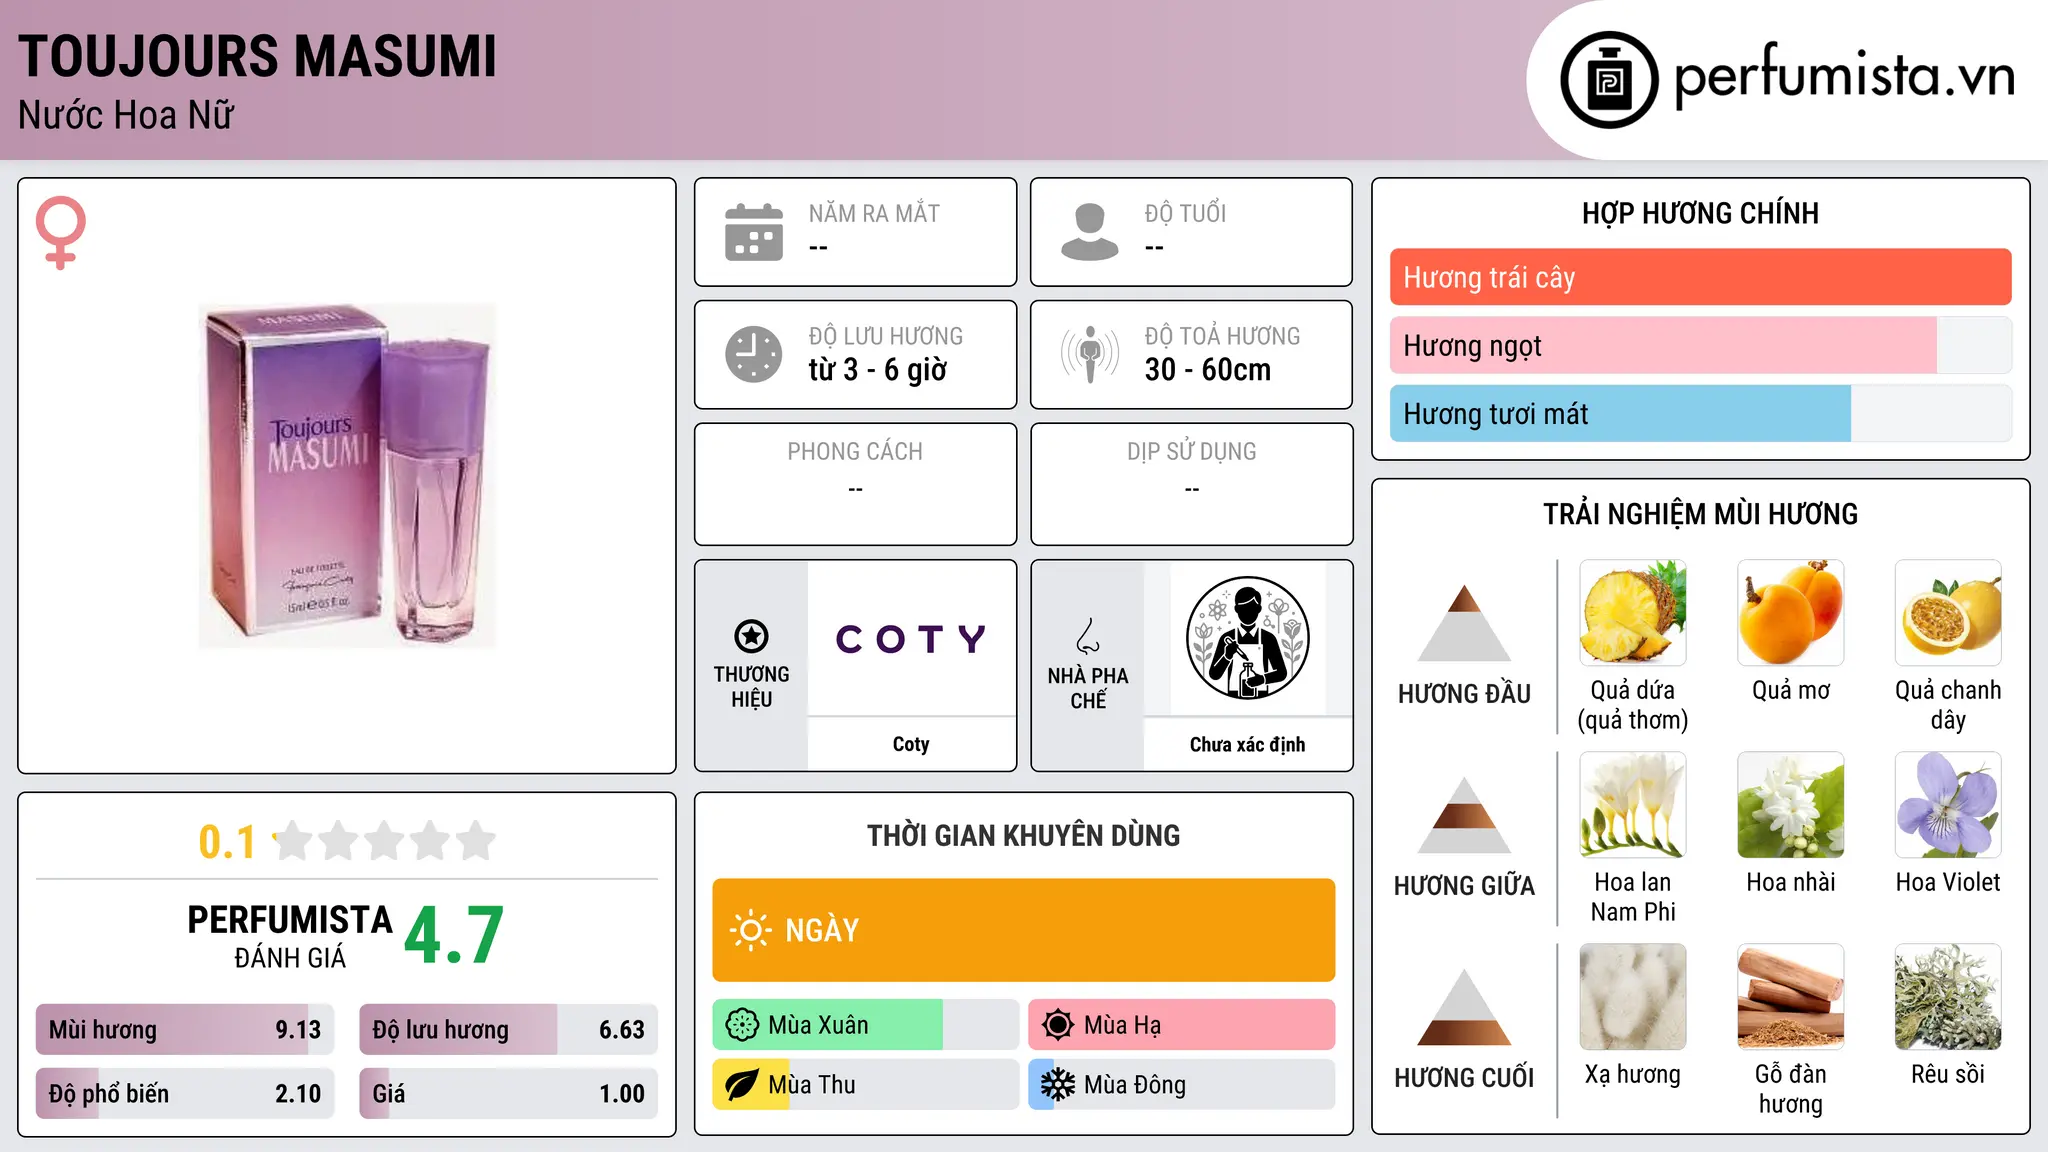The width and height of the screenshot is (2048, 1152).
Task: Click the Trải nghiệm mùi hương heading
Action: (x=1701, y=514)
